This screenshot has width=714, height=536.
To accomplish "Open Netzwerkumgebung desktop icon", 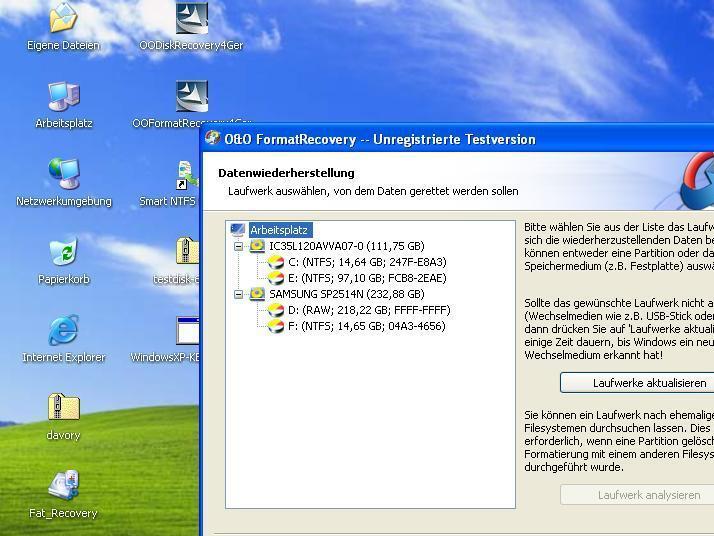I will [x=63, y=175].
